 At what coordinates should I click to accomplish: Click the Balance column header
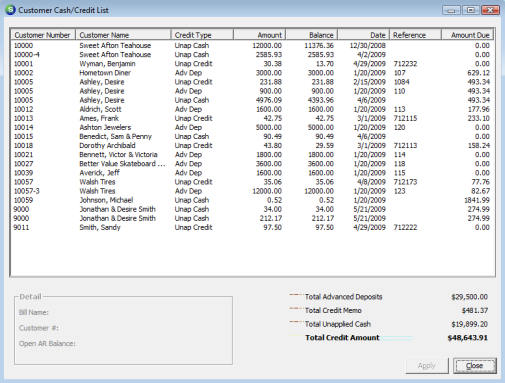312,35
